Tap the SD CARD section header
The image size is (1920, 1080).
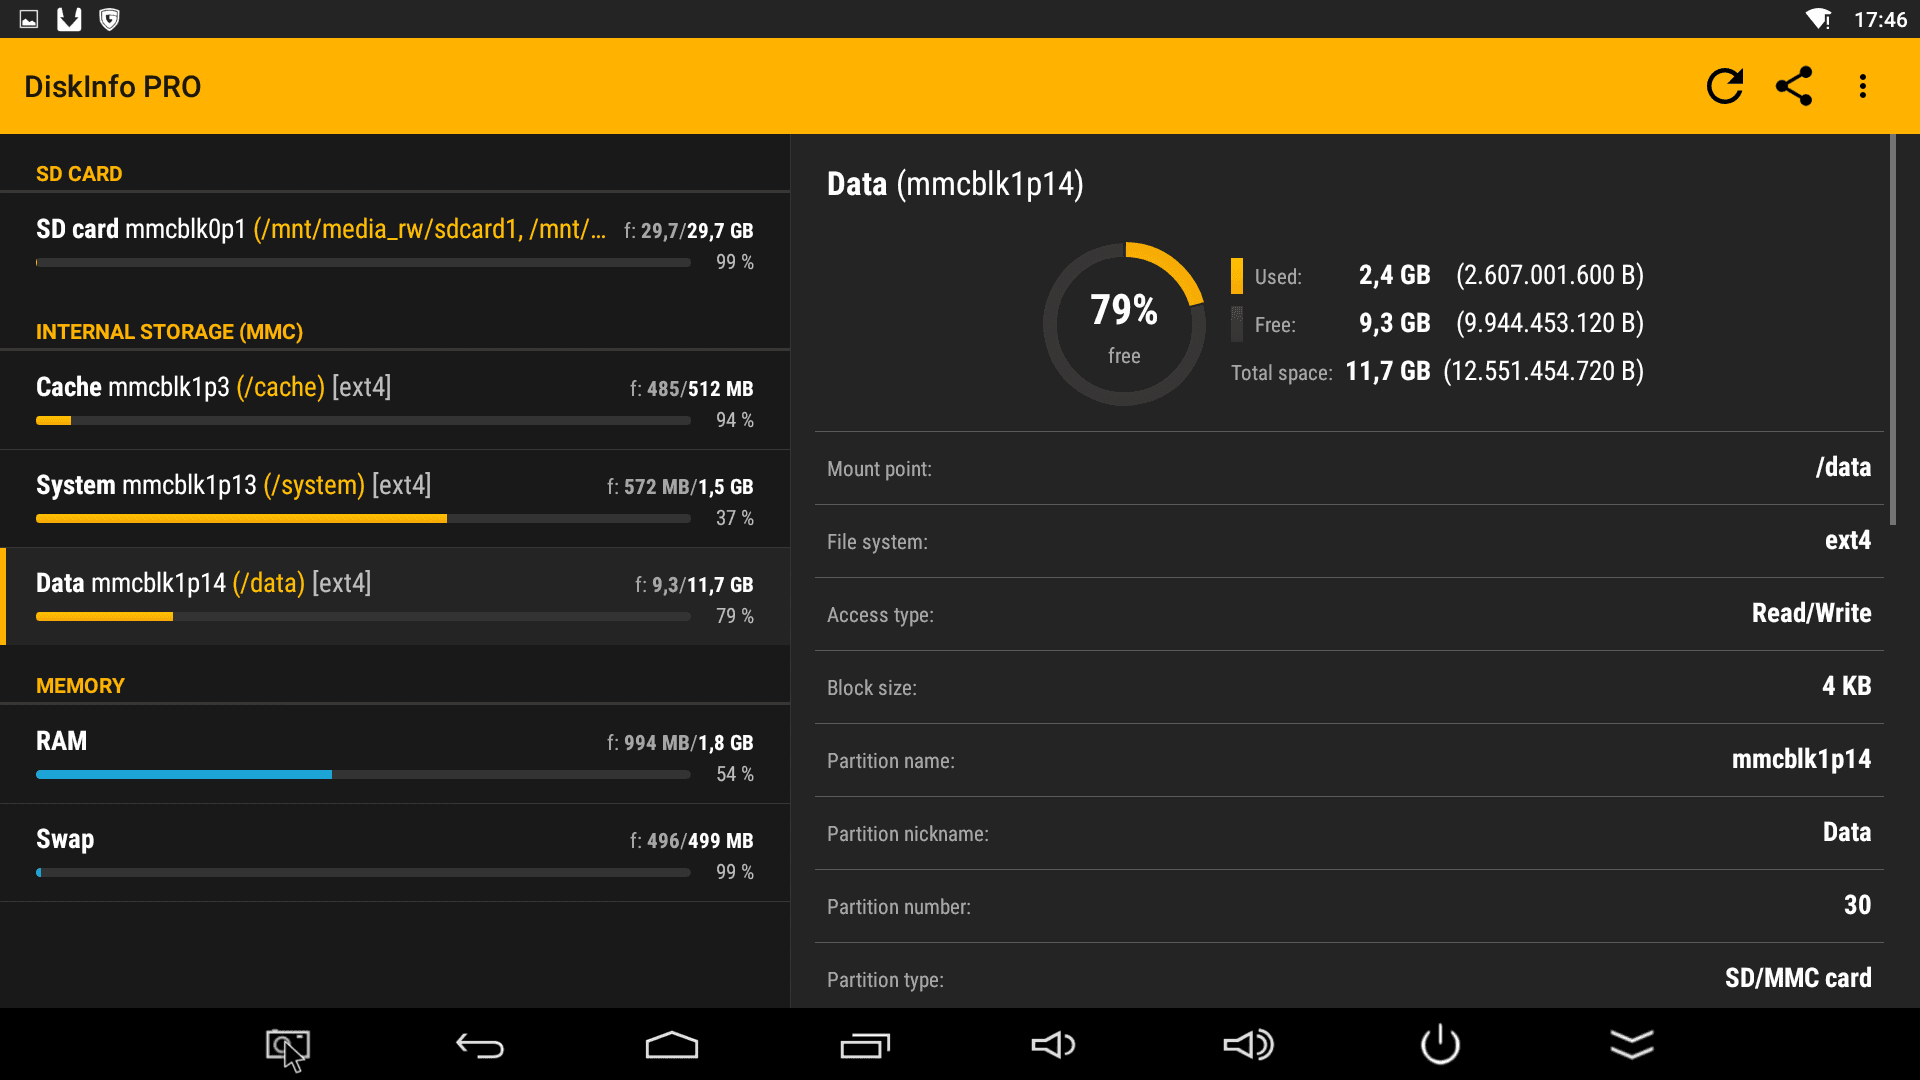79,174
